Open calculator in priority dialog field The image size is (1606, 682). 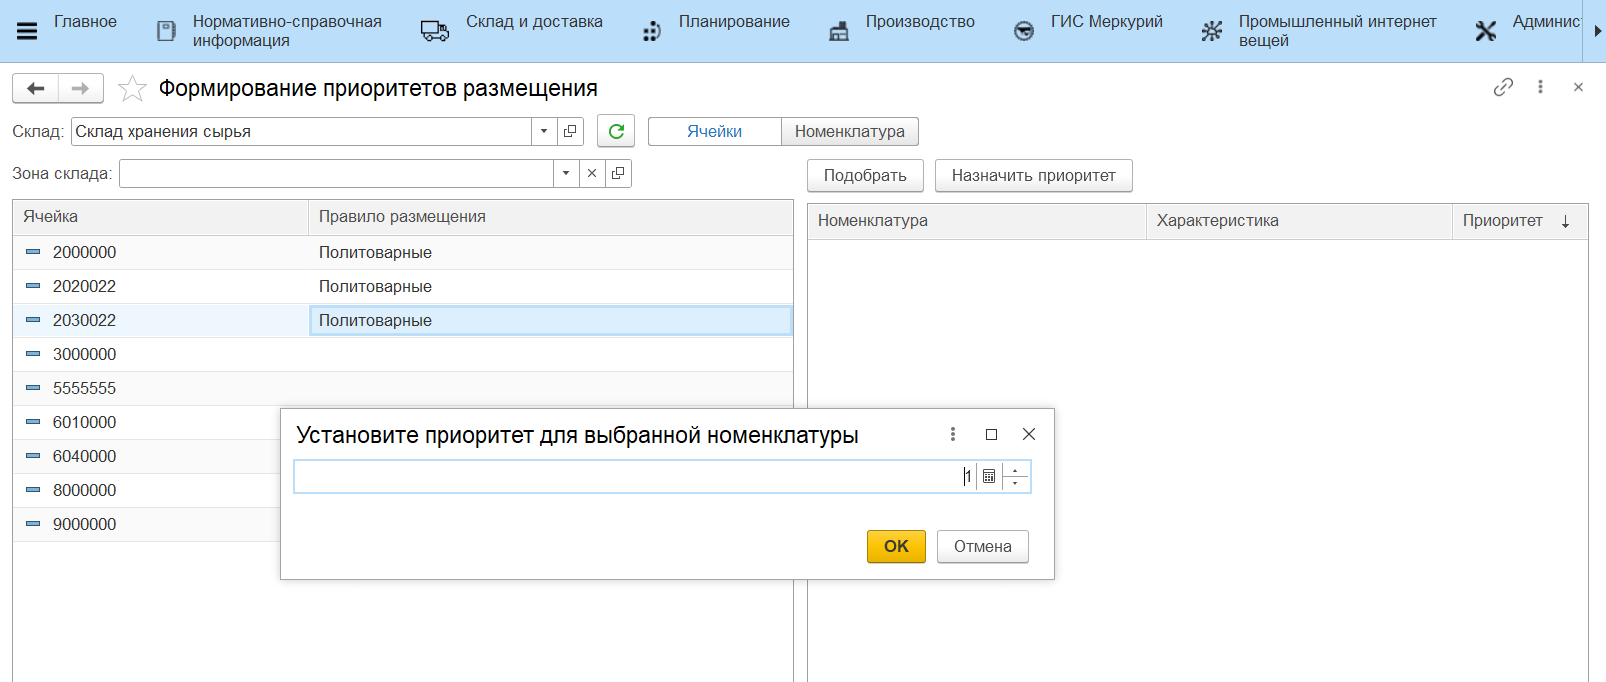(x=989, y=477)
